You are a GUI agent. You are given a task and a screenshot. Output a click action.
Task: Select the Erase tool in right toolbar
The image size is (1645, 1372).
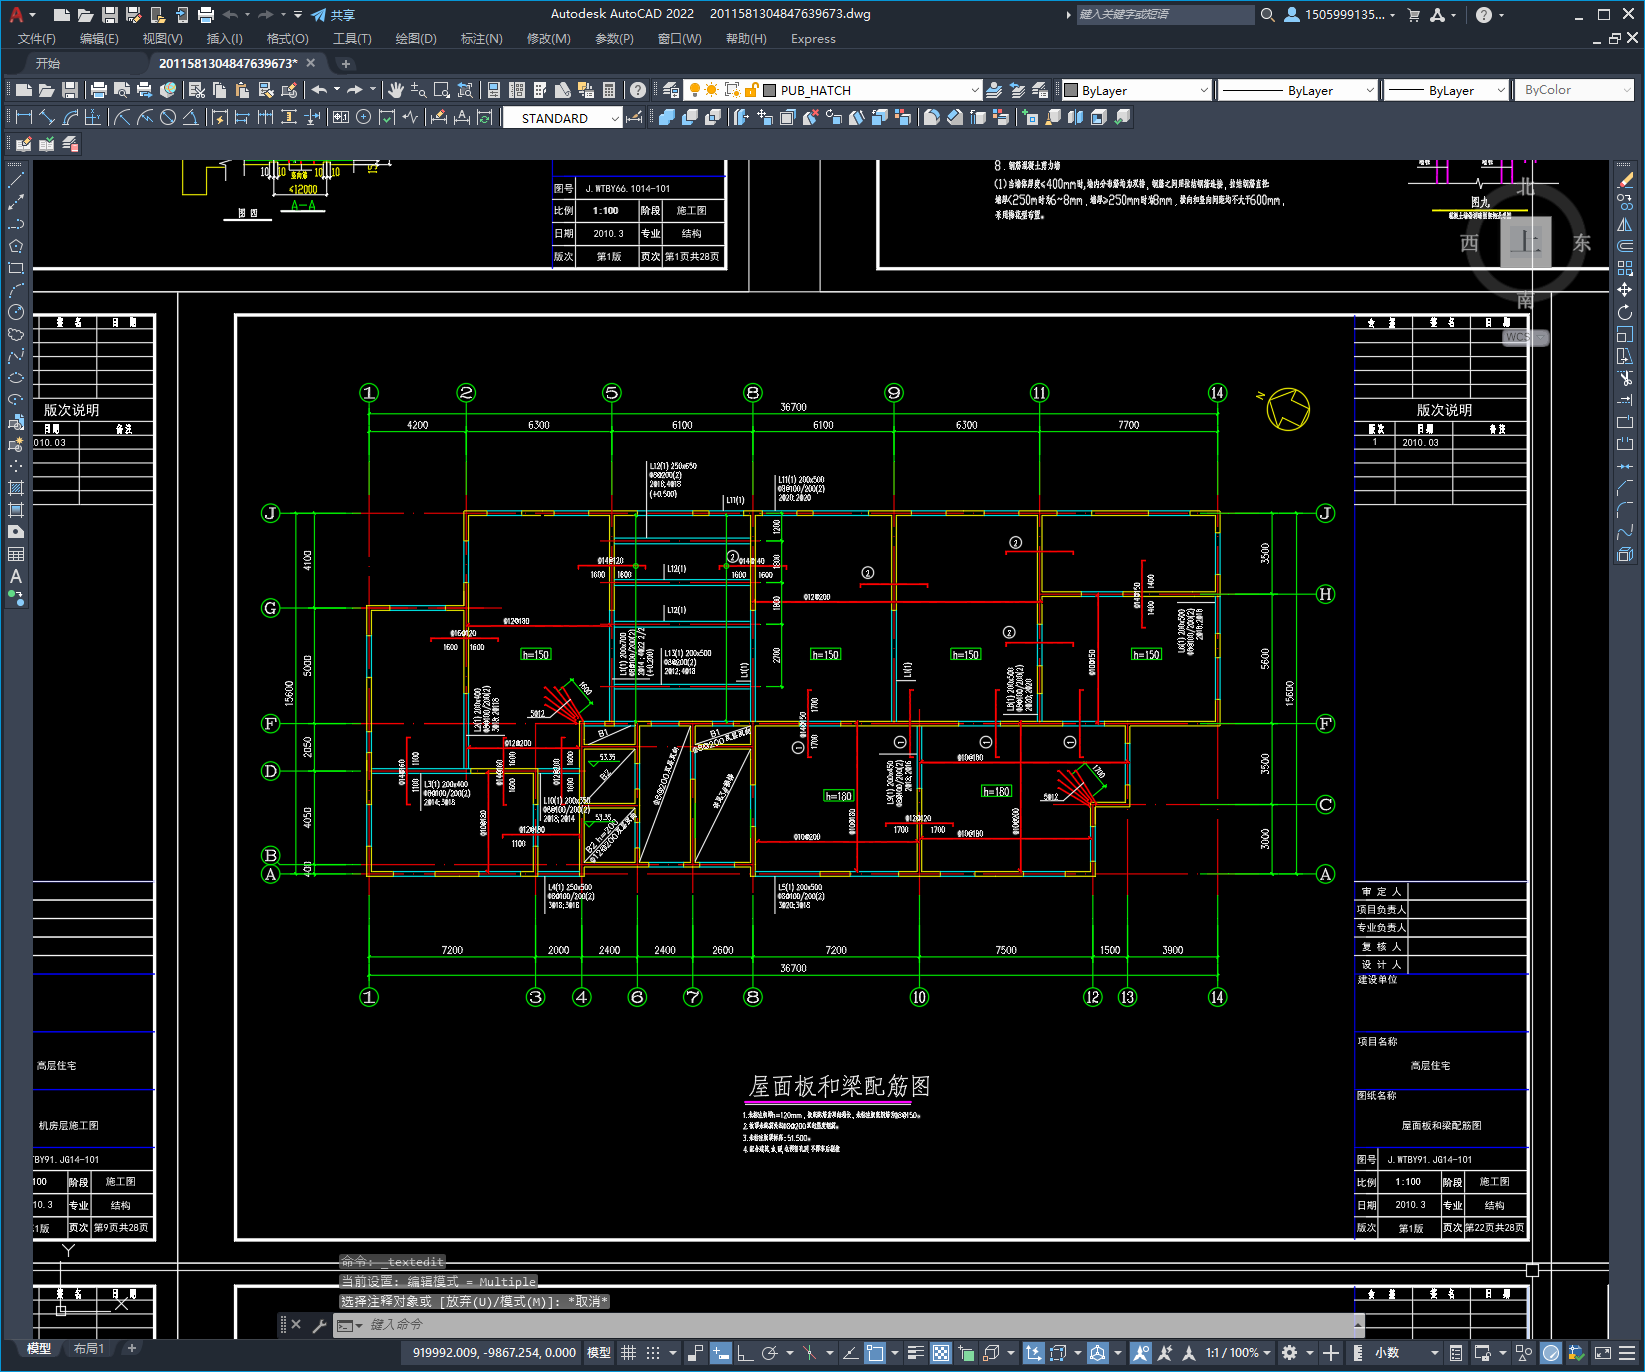tap(1625, 181)
